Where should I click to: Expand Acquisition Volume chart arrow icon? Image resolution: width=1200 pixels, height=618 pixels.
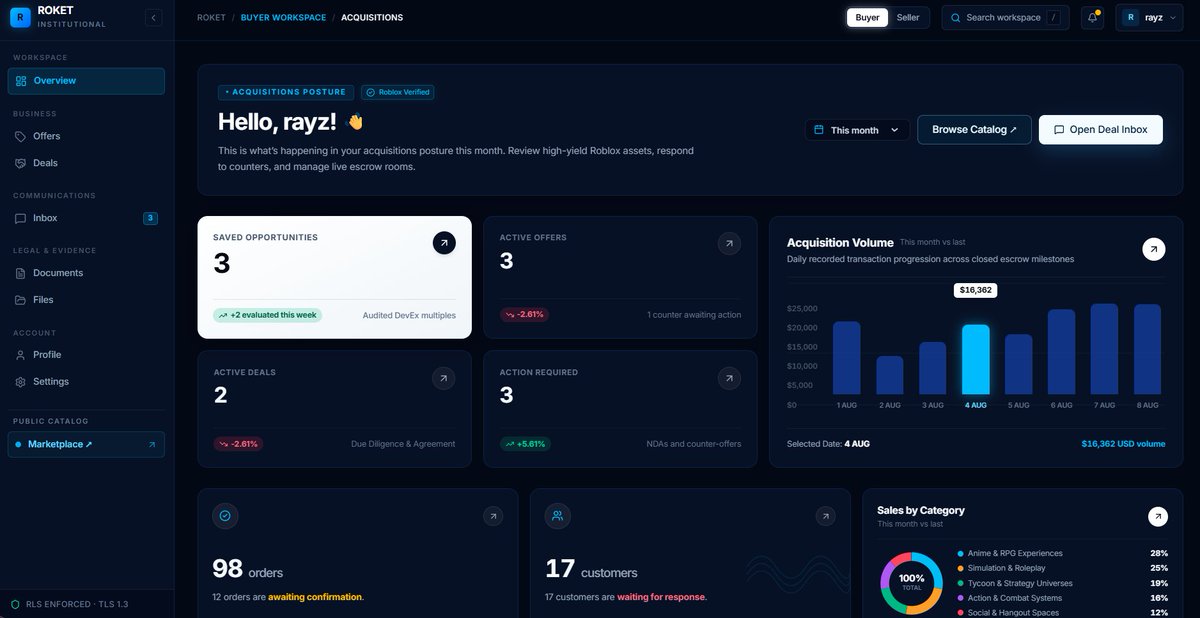pyautogui.click(x=1154, y=249)
